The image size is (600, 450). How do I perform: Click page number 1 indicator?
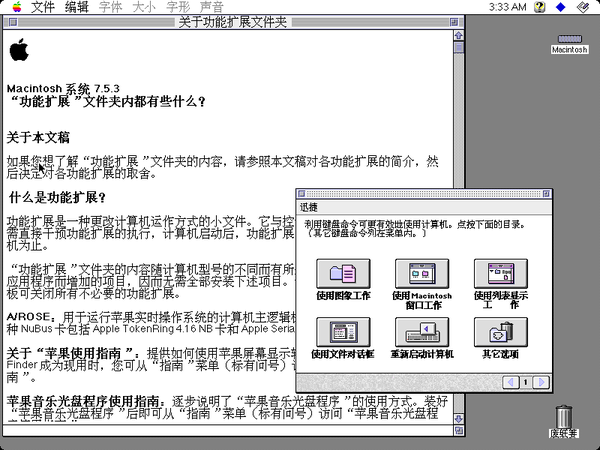tap(526, 382)
